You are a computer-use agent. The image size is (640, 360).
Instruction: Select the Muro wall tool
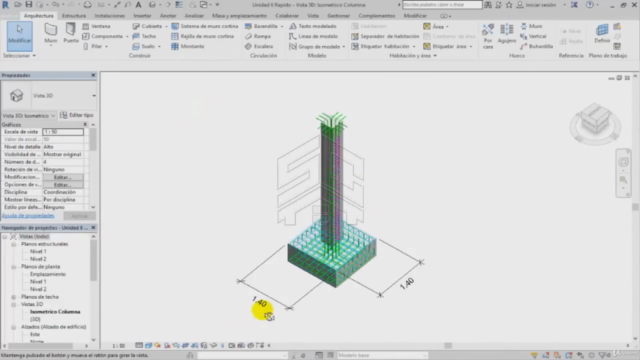point(51,35)
